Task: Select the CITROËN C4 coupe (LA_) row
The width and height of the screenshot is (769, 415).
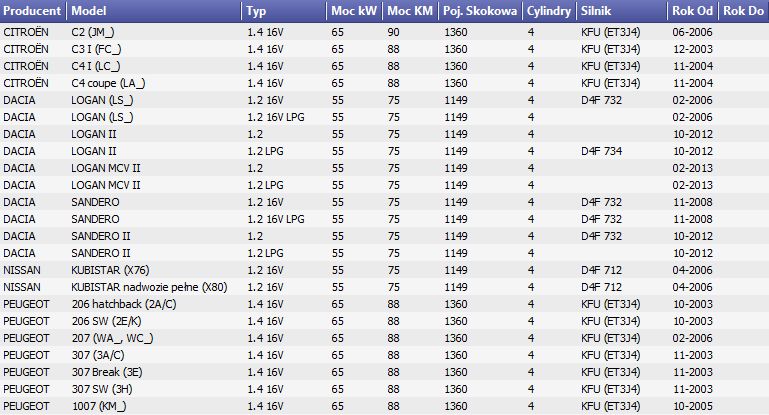Action: pos(384,83)
